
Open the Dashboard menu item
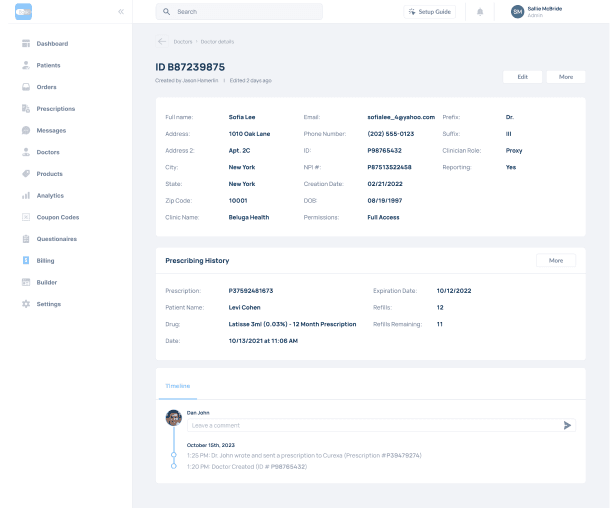click(x=52, y=44)
